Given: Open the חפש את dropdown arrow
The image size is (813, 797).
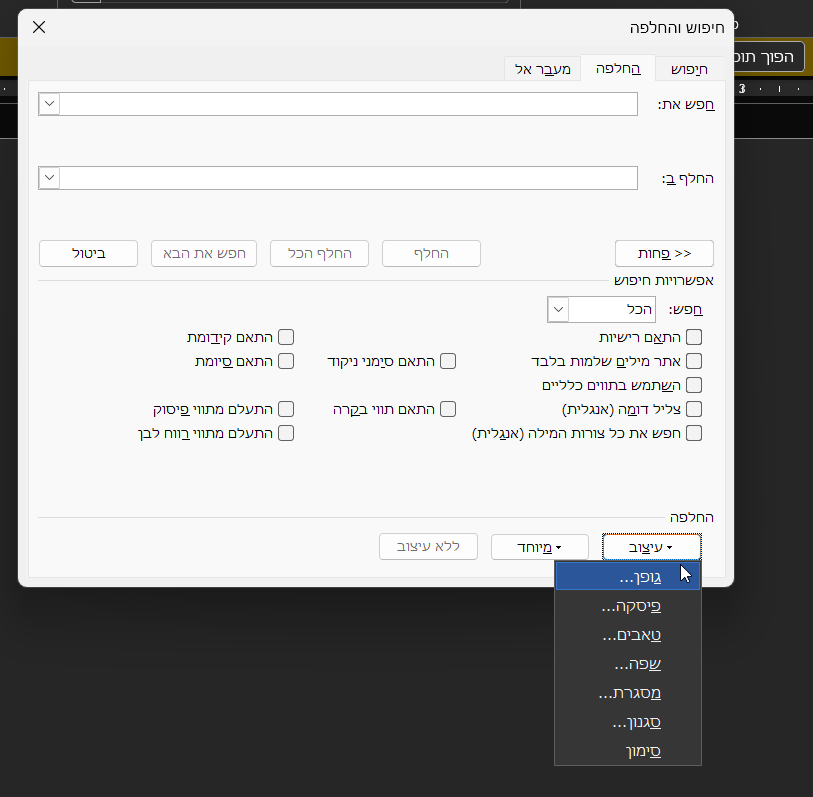Looking at the screenshot, I should 50,104.
